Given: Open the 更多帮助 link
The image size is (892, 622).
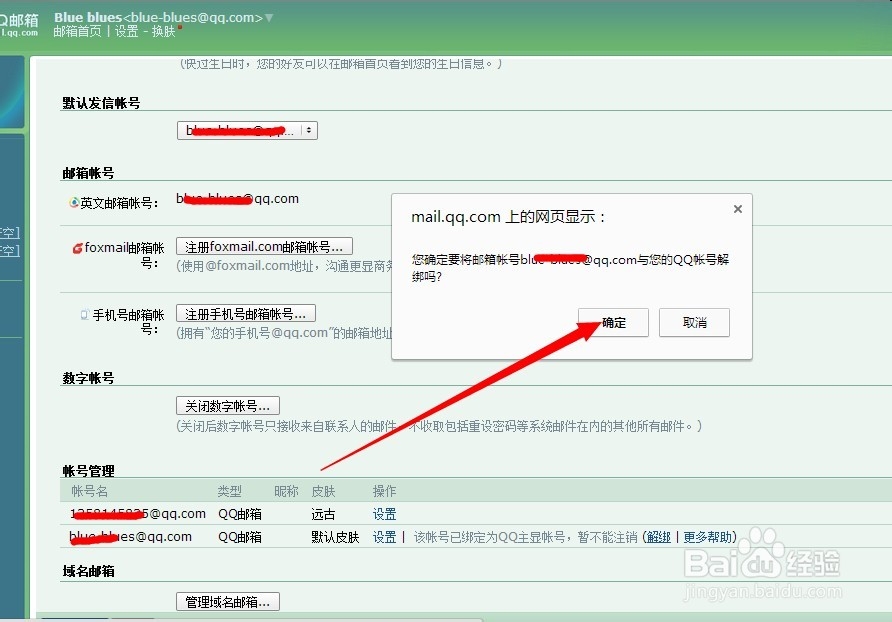Looking at the screenshot, I should pyautogui.click(x=707, y=537).
